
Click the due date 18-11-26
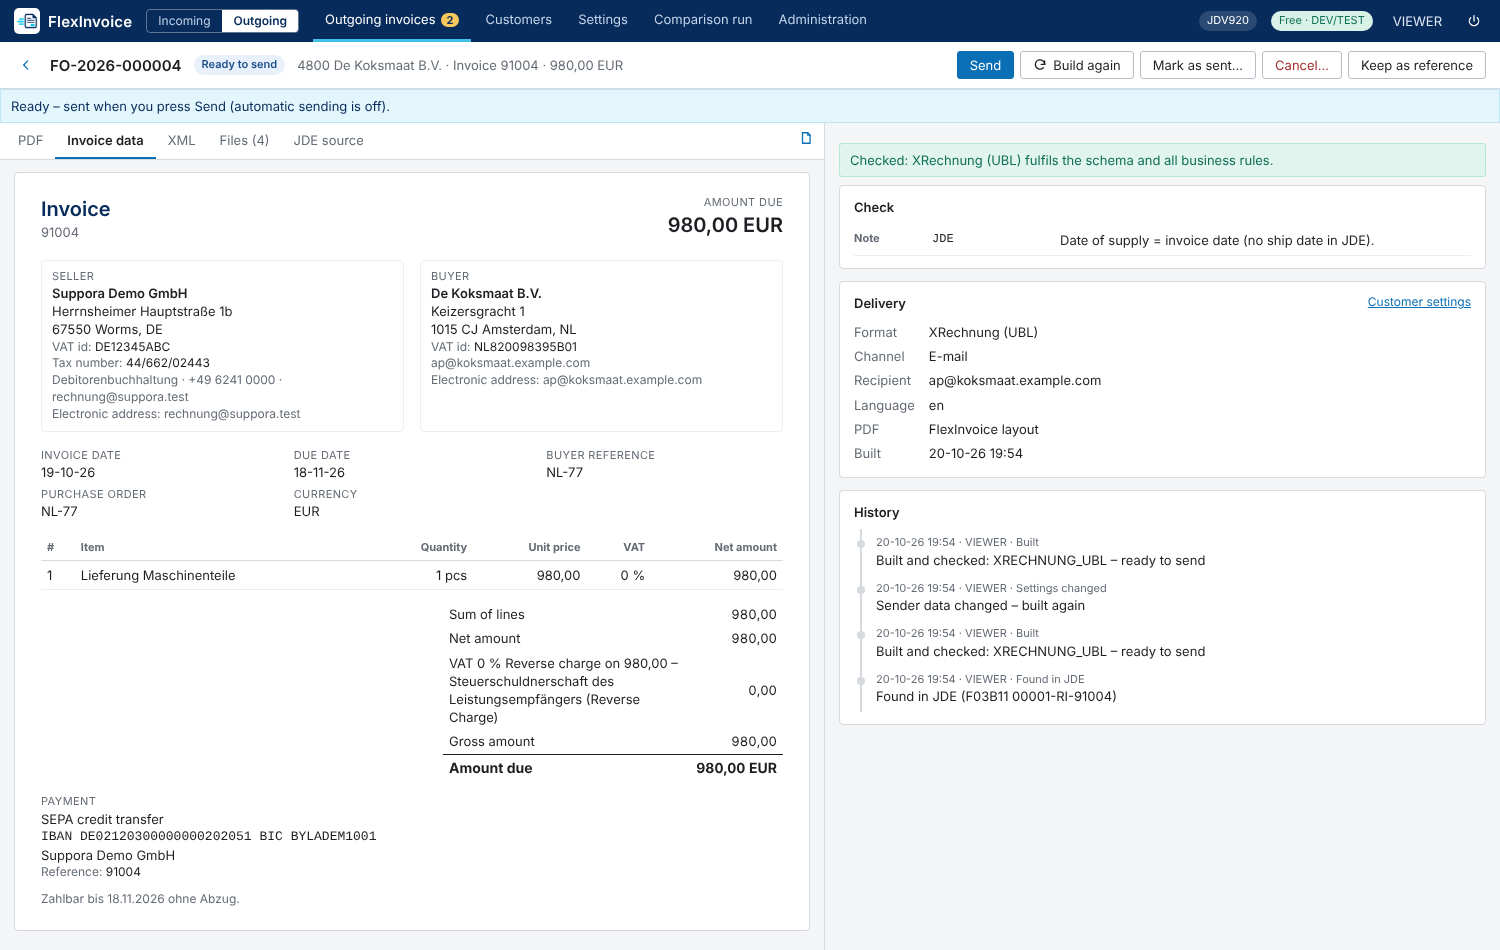(x=319, y=473)
